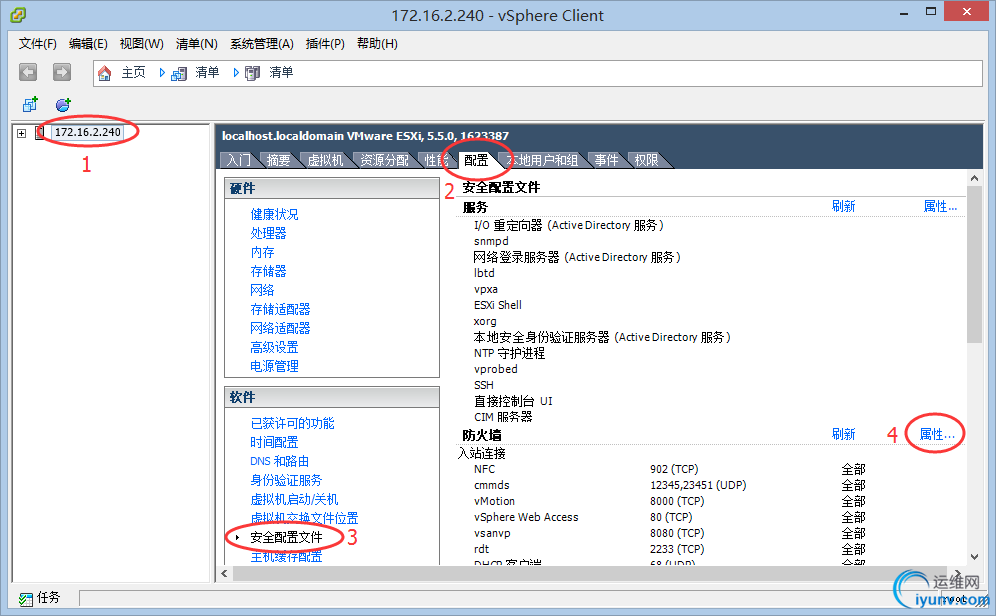Click the vSphere Client title bar icon
The height and width of the screenshot is (616, 996).
18,15
